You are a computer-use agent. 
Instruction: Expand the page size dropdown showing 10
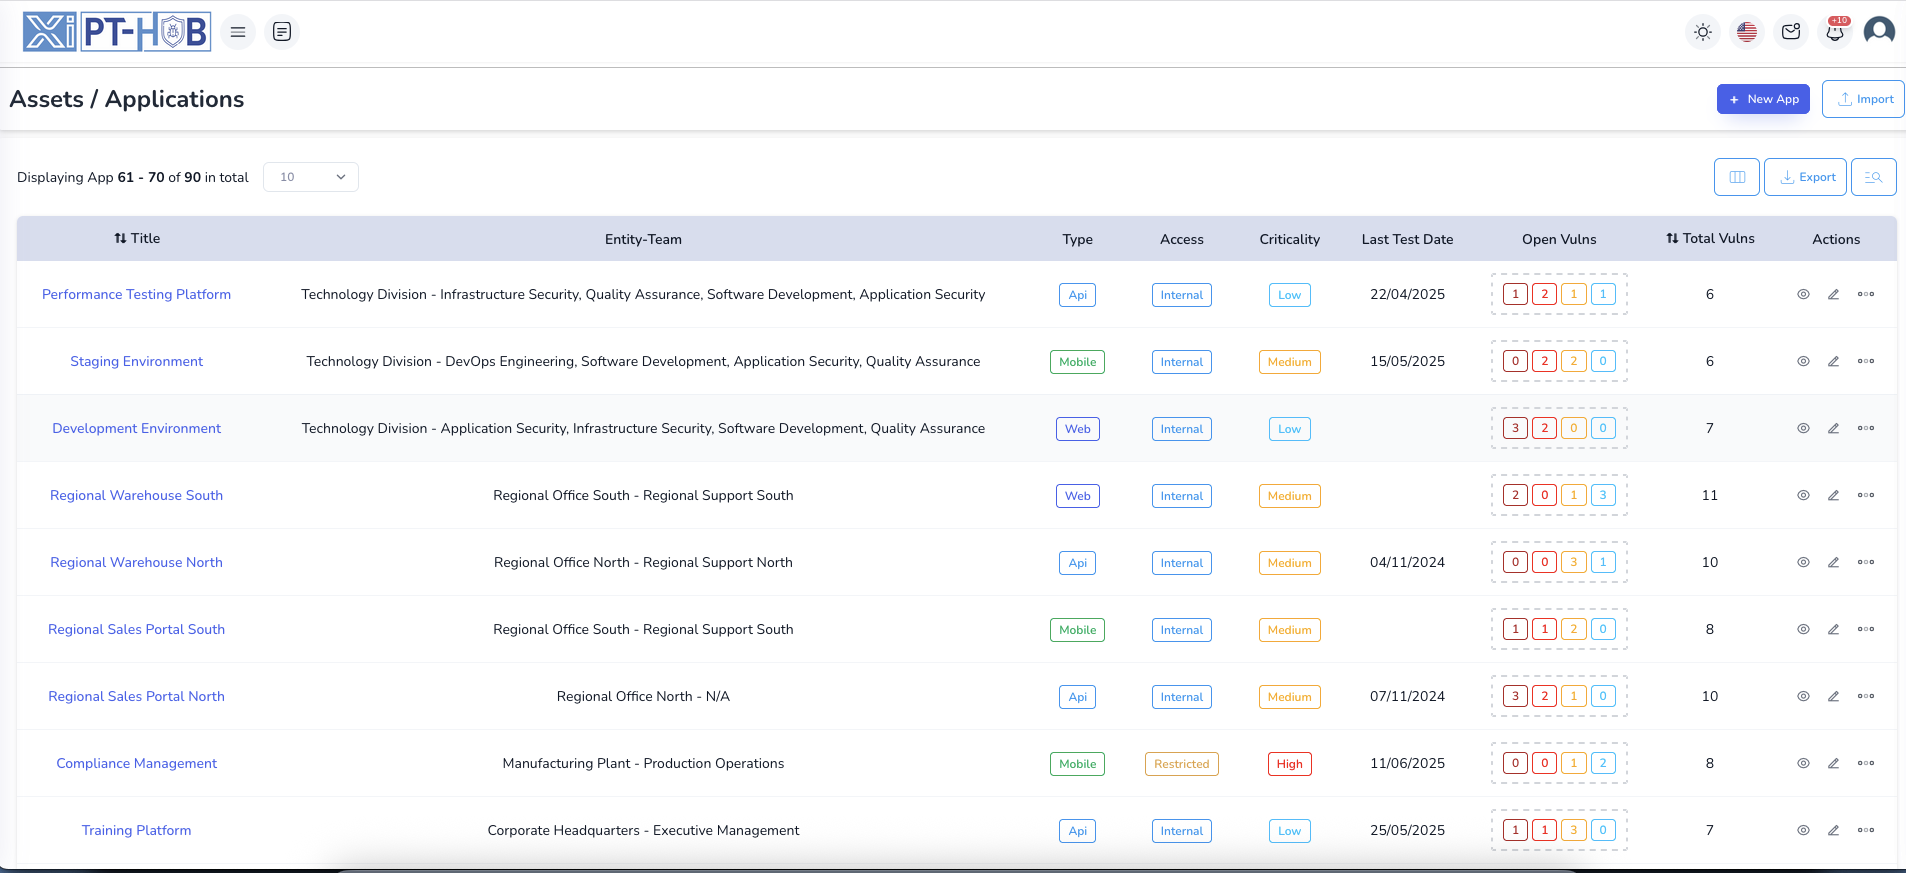point(311,177)
